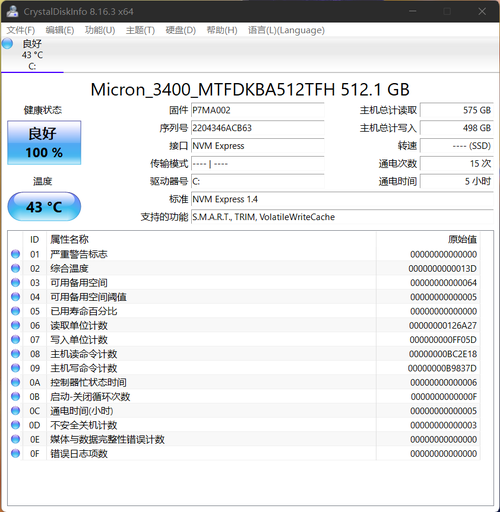Click status orb beside 不安全关机计数 row
This screenshot has width=500, height=512.
pyautogui.click(x=15, y=425)
